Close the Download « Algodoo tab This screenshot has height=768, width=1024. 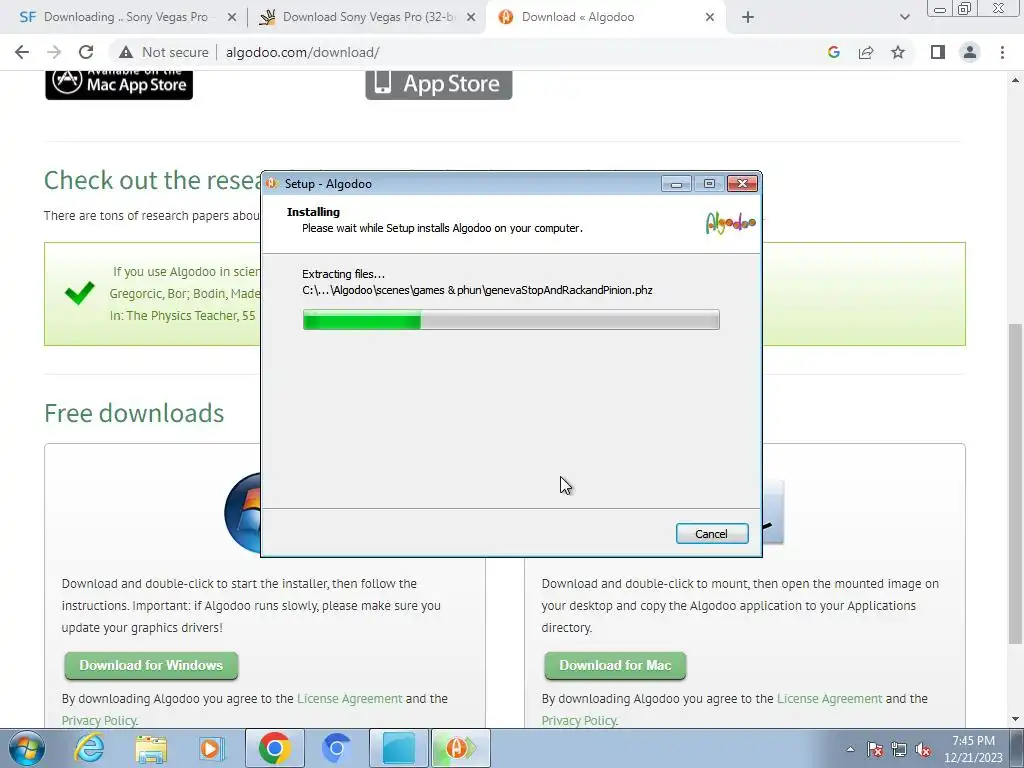click(x=710, y=18)
